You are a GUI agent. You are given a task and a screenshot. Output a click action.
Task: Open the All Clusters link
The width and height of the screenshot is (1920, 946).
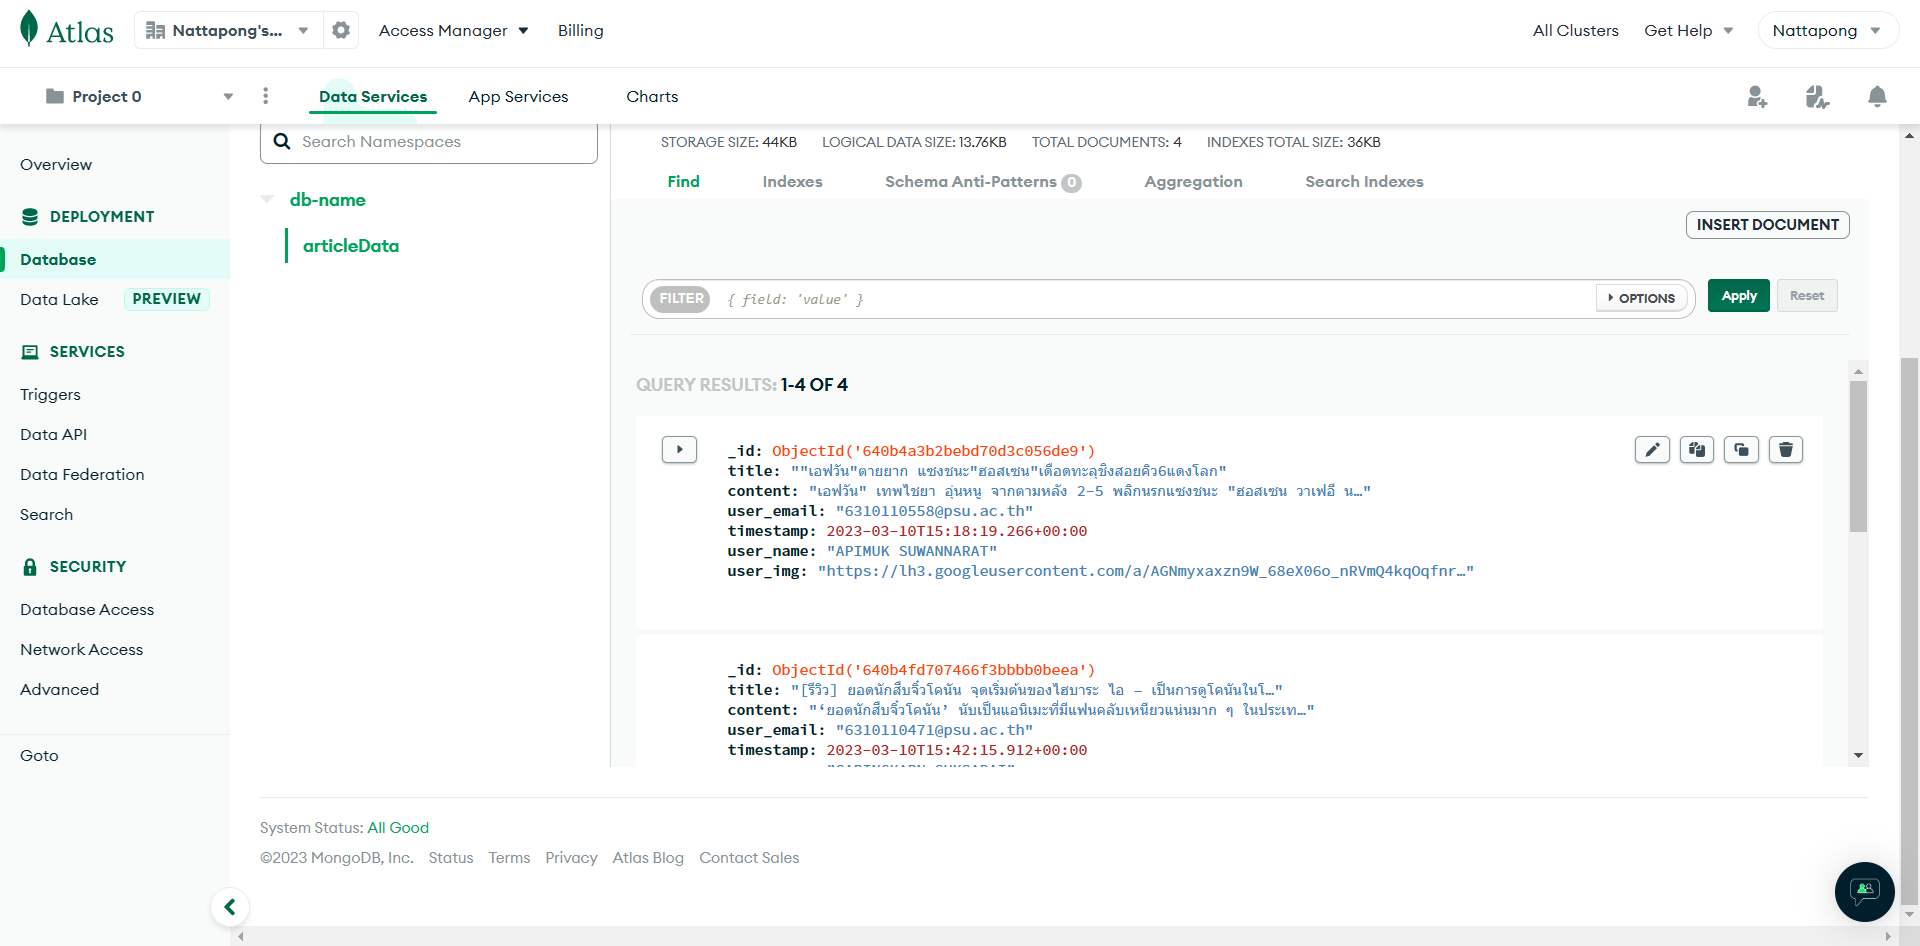click(1575, 30)
